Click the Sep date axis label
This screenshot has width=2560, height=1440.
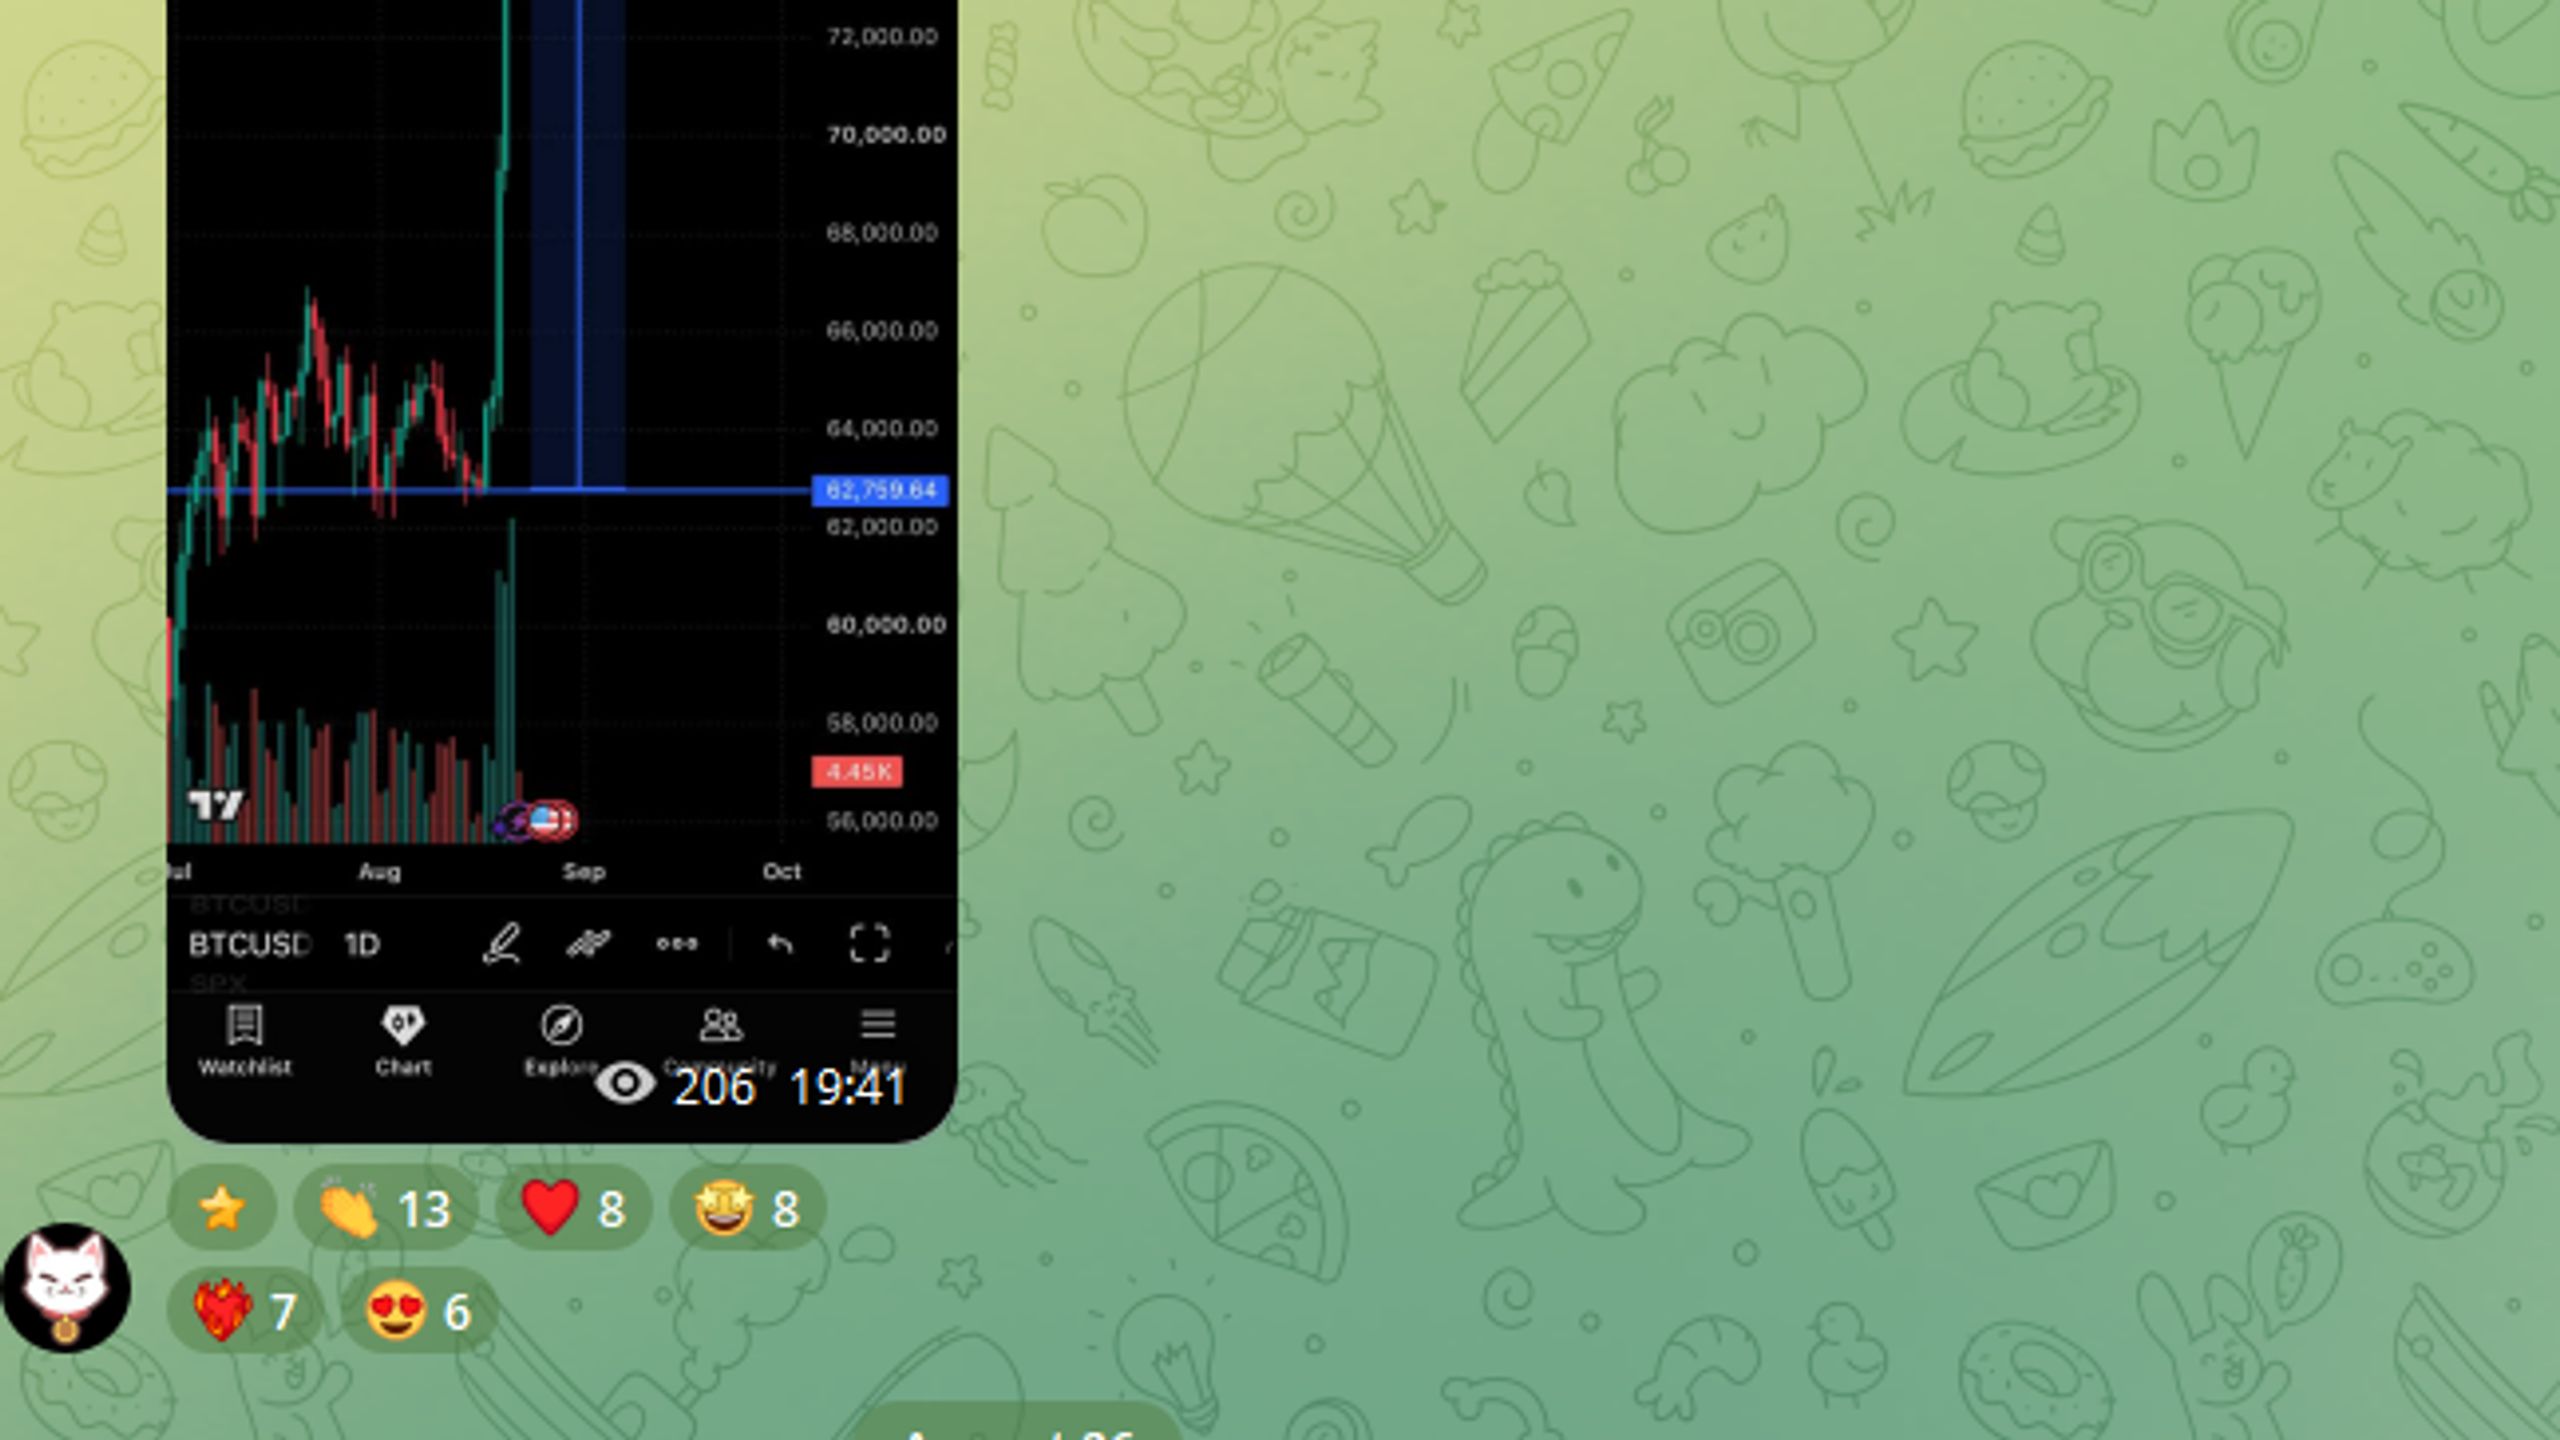[x=584, y=871]
